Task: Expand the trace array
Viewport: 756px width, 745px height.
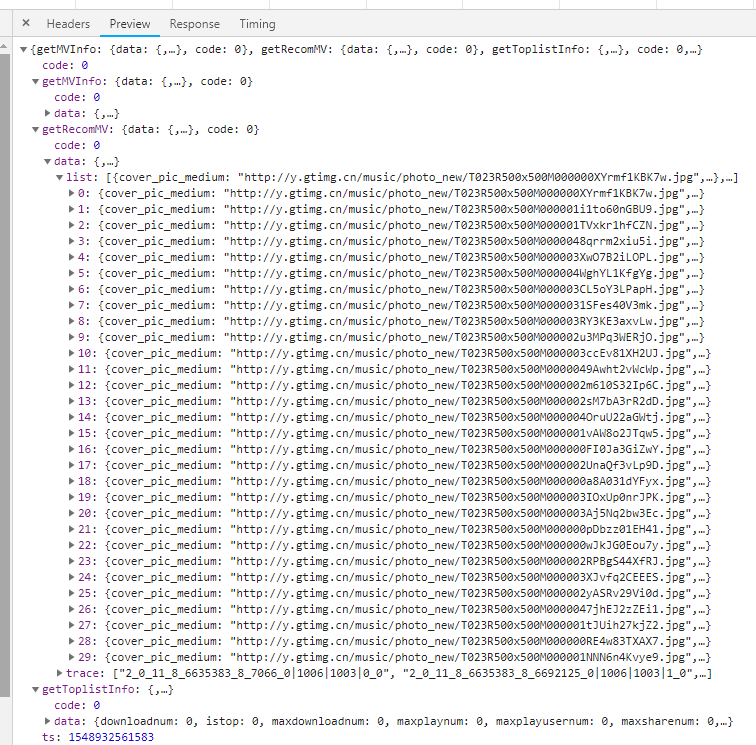Action: tap(59, 673)
